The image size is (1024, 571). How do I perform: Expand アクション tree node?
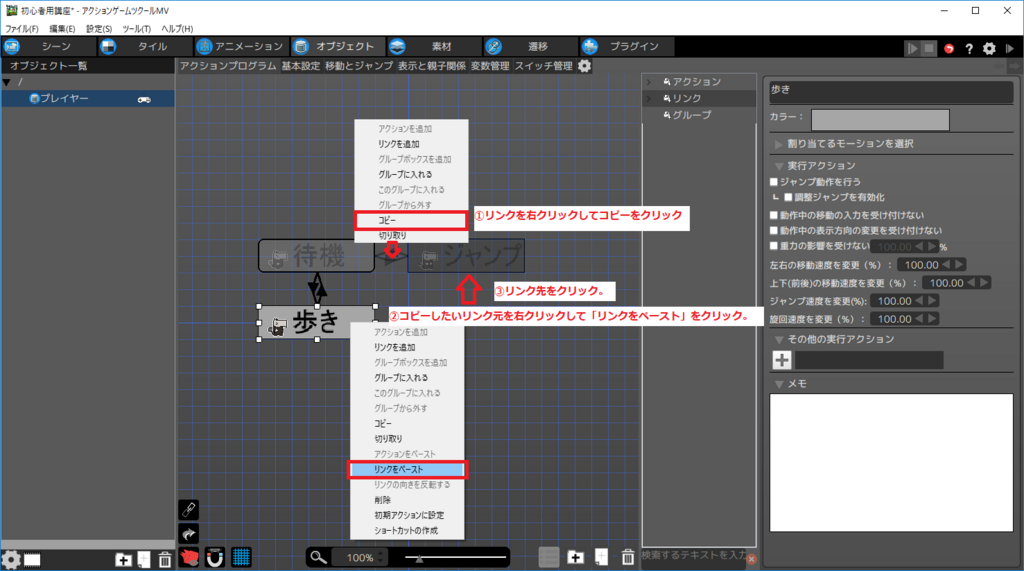[x=649, y=82]
